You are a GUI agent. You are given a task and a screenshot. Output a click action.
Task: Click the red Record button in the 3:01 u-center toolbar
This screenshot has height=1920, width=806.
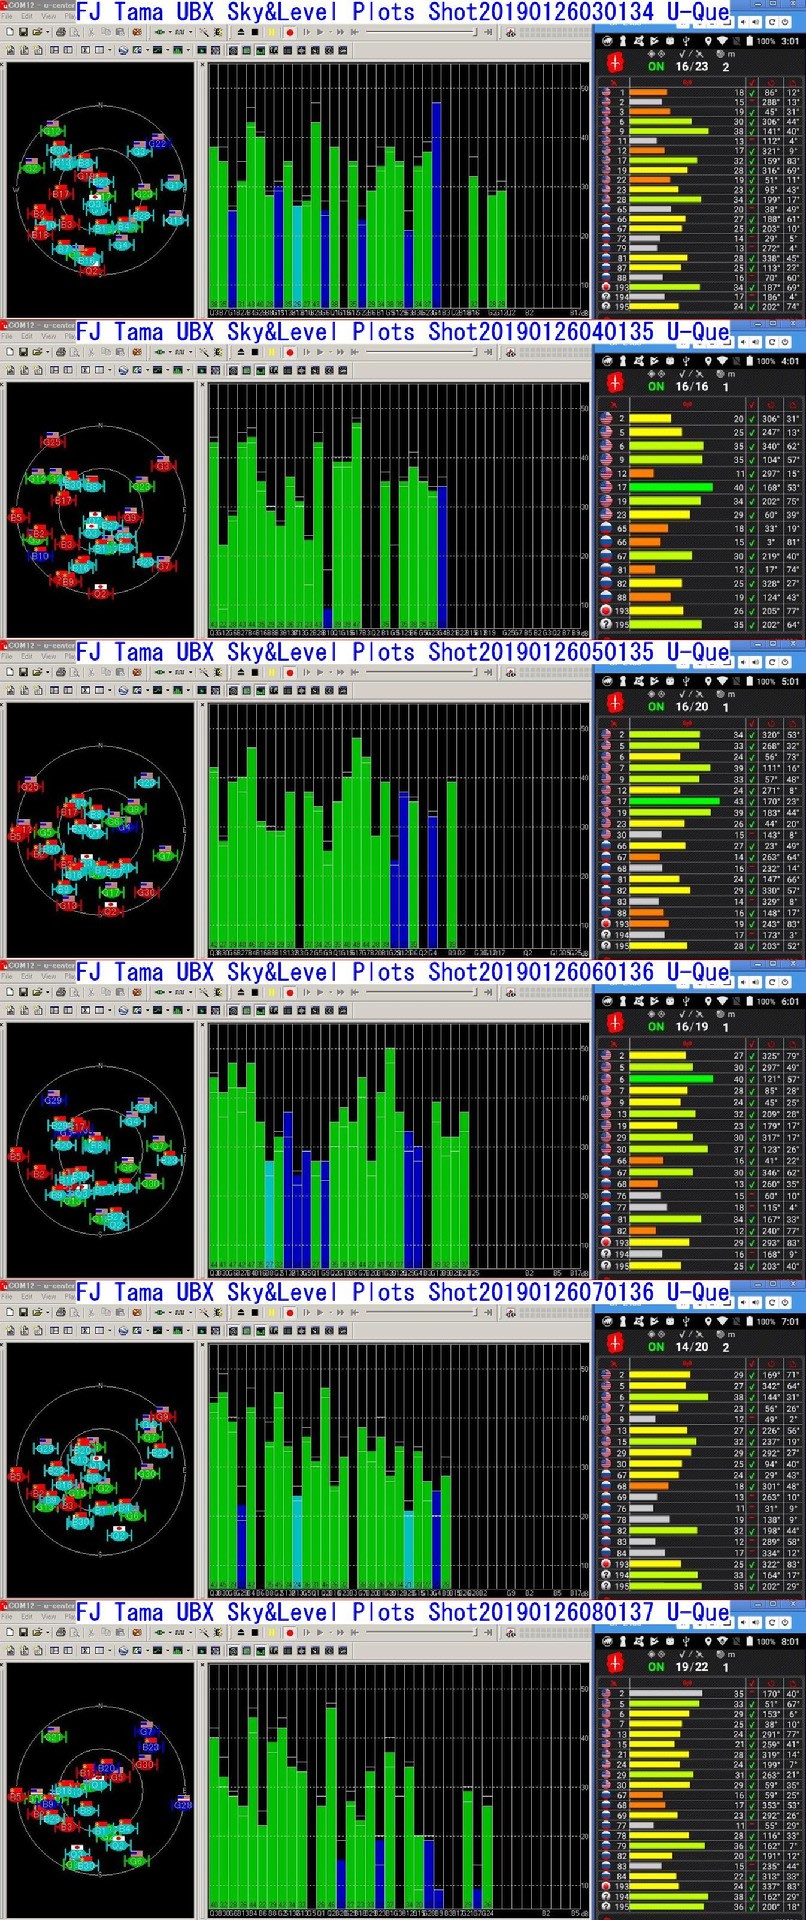(x=290, y=32)
